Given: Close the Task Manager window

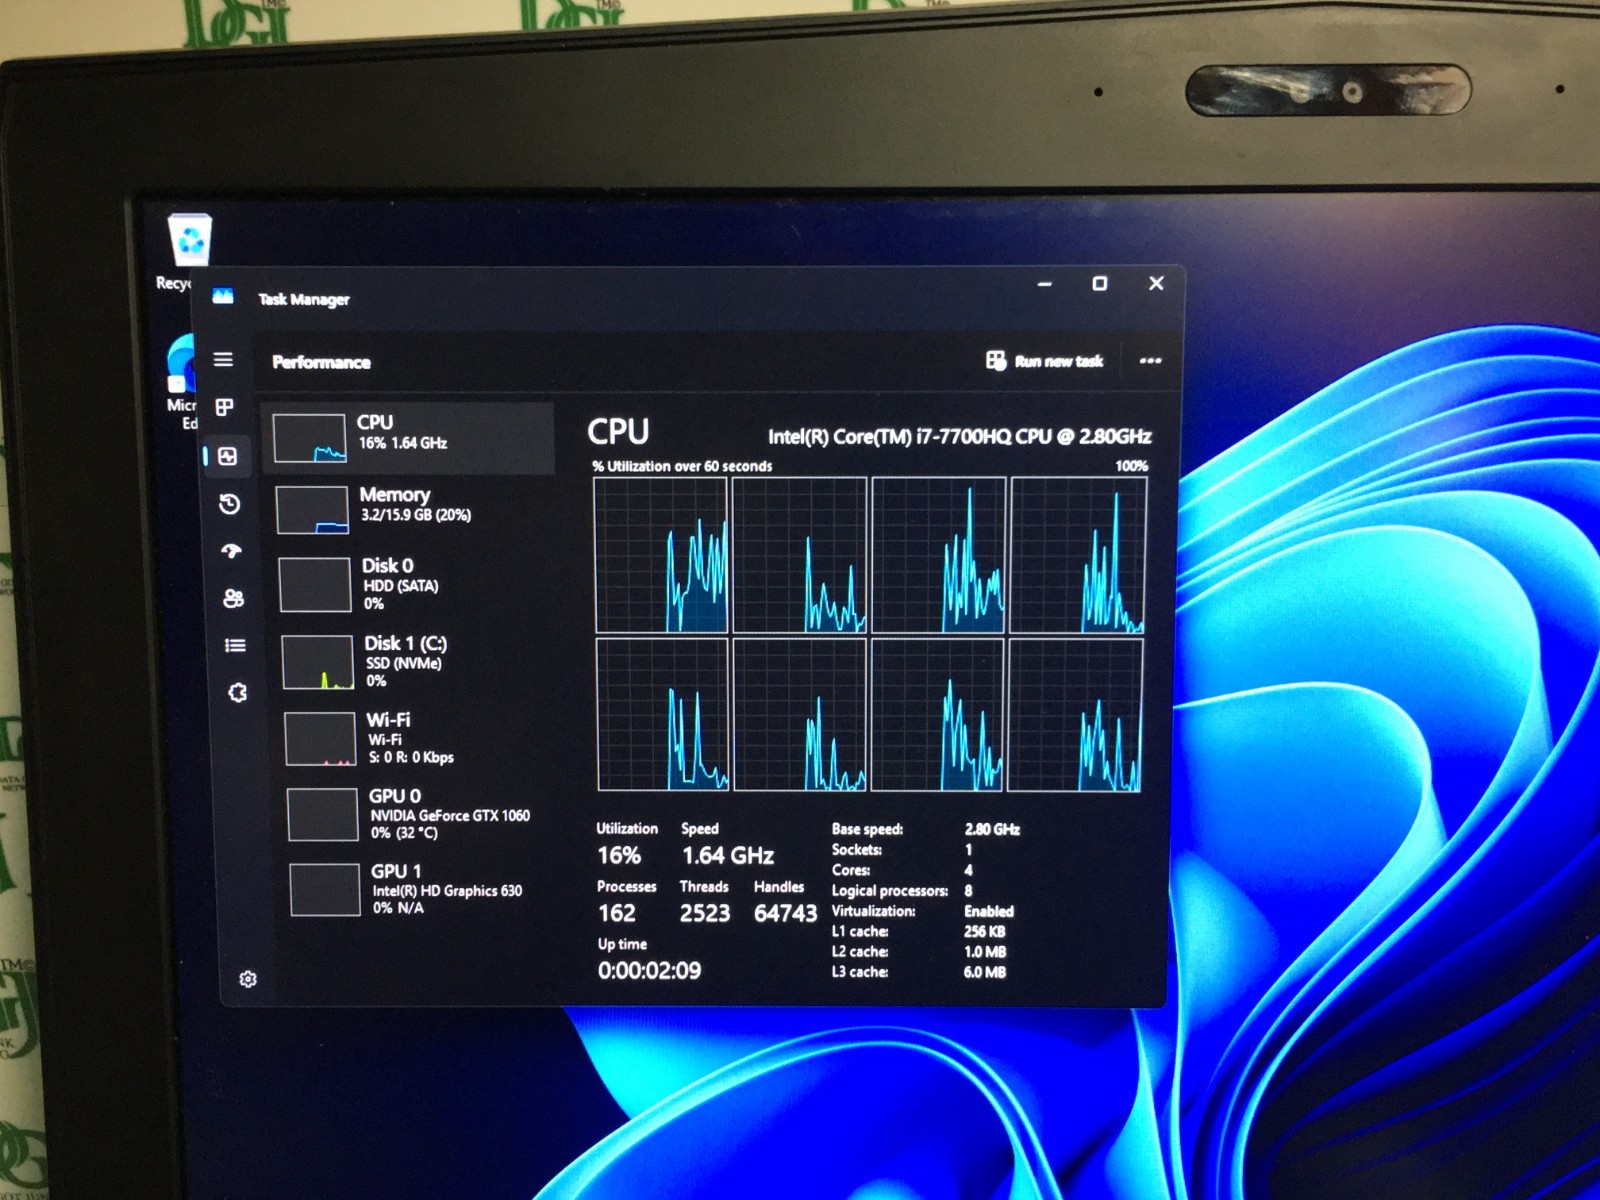Looking at the screenshot, I should 1156,283.
